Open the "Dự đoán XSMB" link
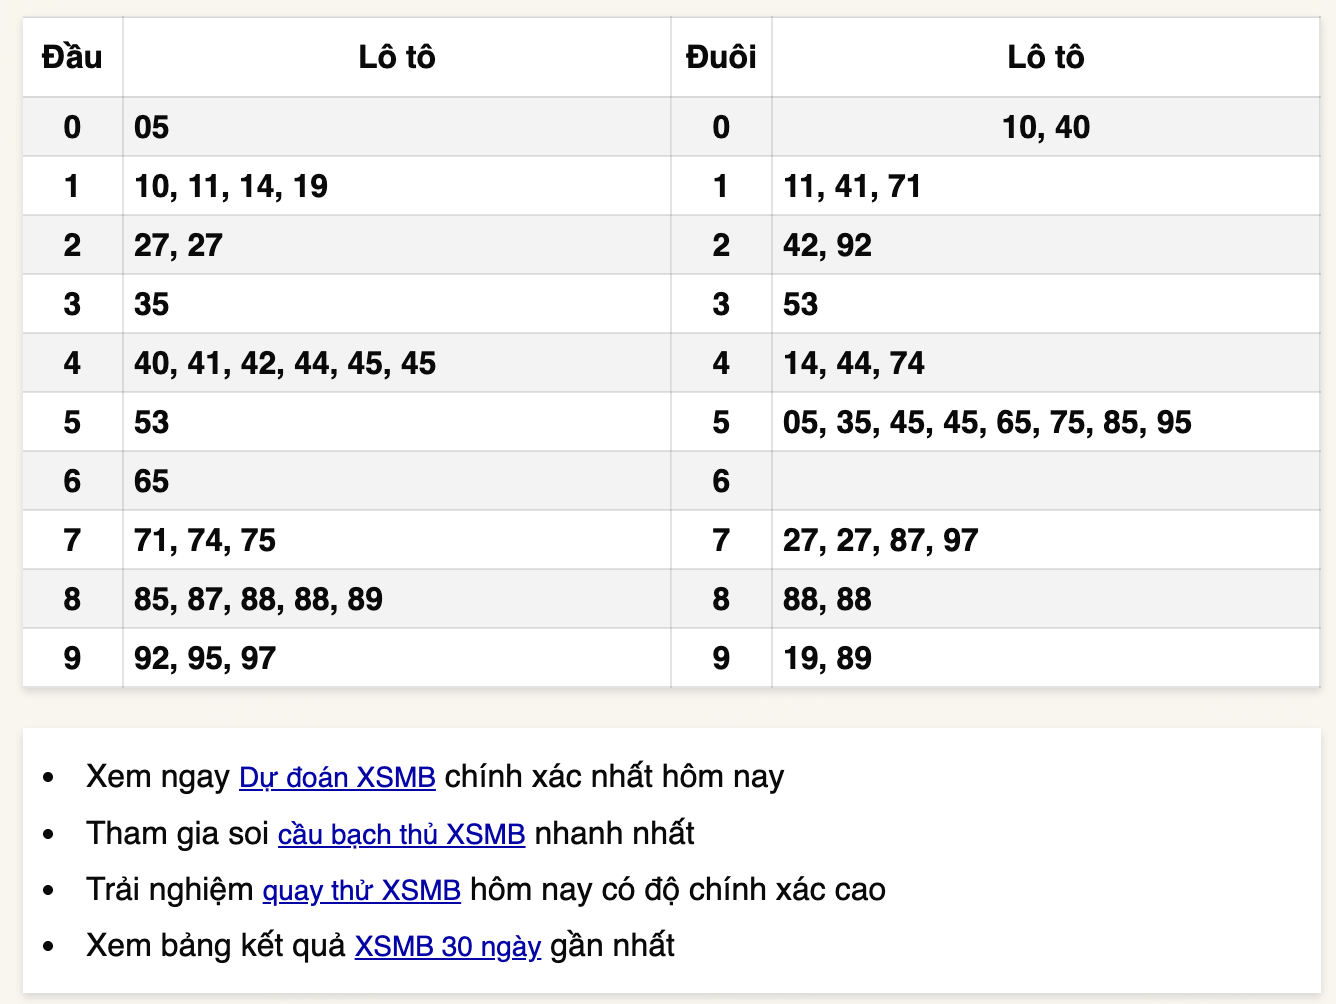 click(337, 777)
